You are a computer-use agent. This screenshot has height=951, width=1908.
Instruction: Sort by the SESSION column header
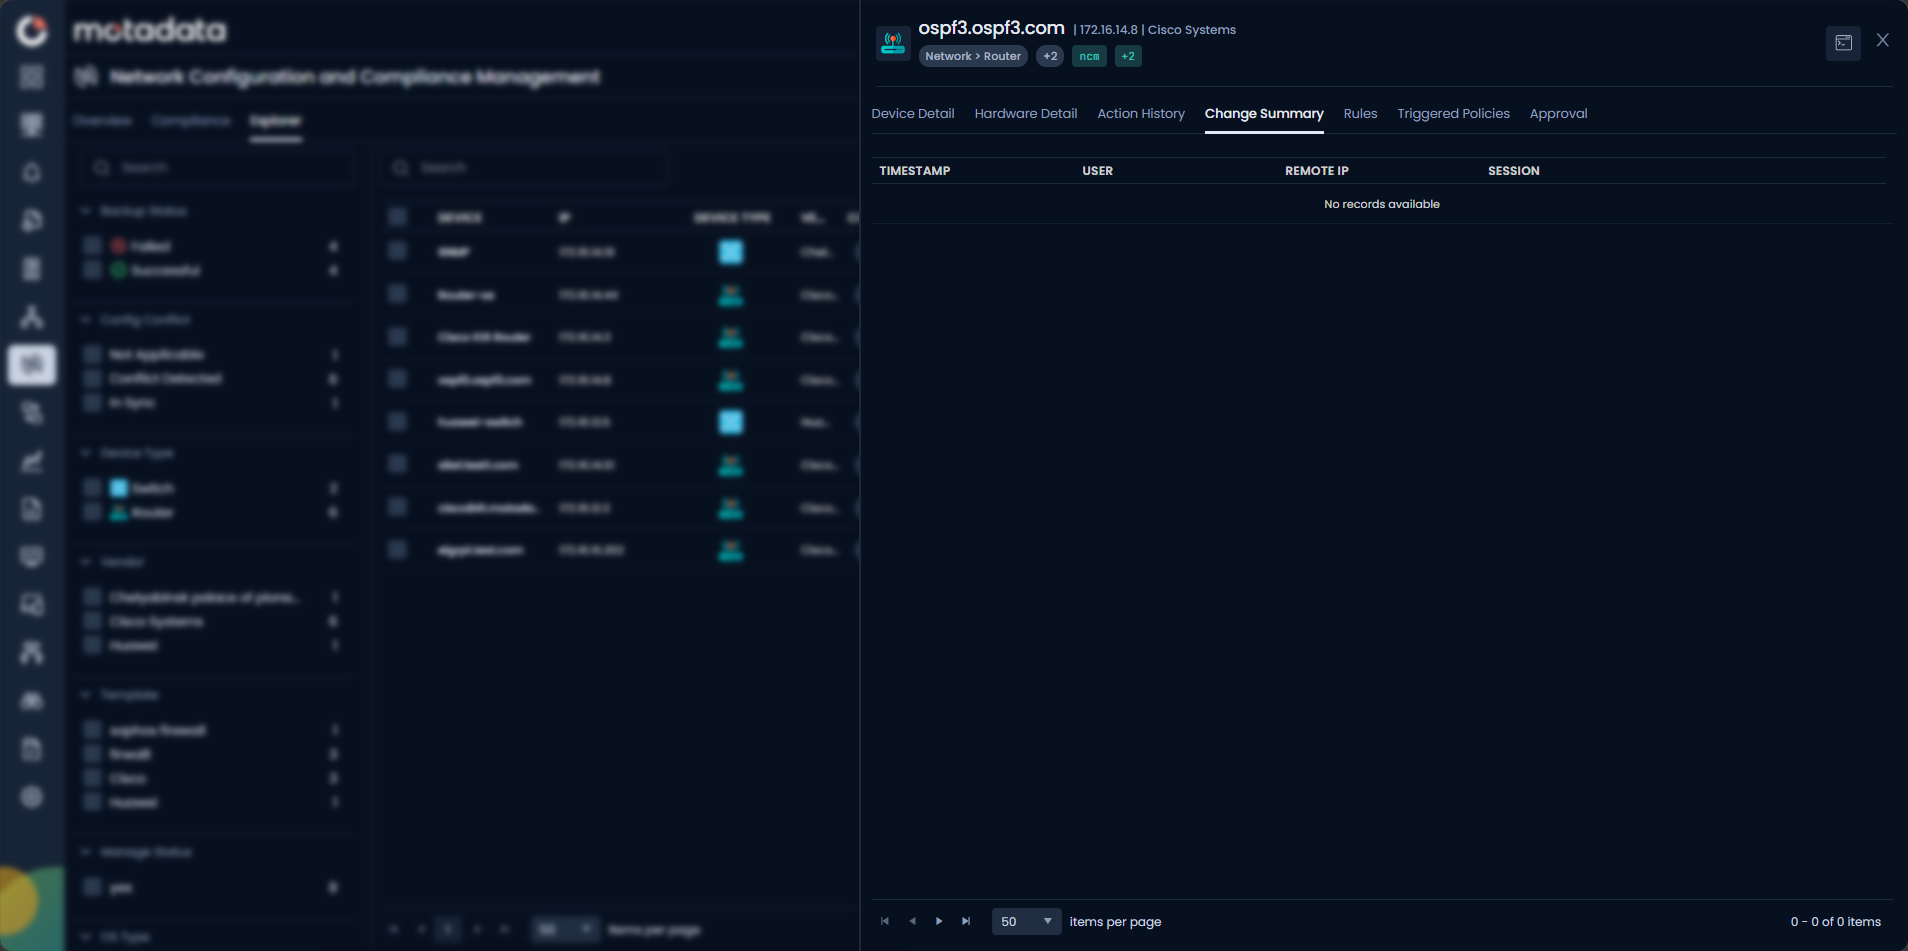(1513, 171)
